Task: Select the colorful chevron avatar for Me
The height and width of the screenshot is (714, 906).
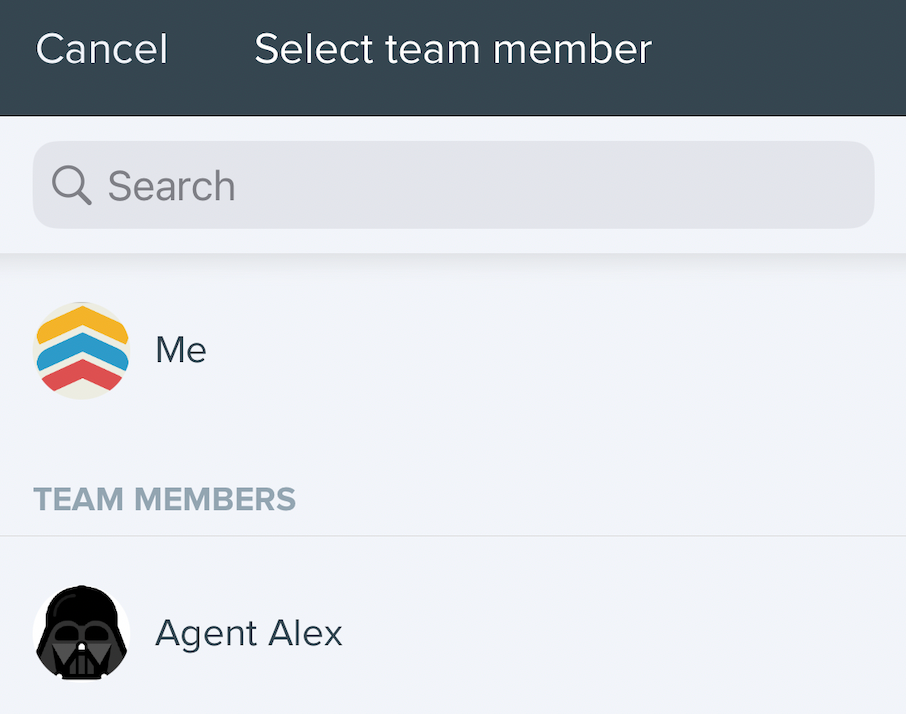Action: click(x=81, y=351)
